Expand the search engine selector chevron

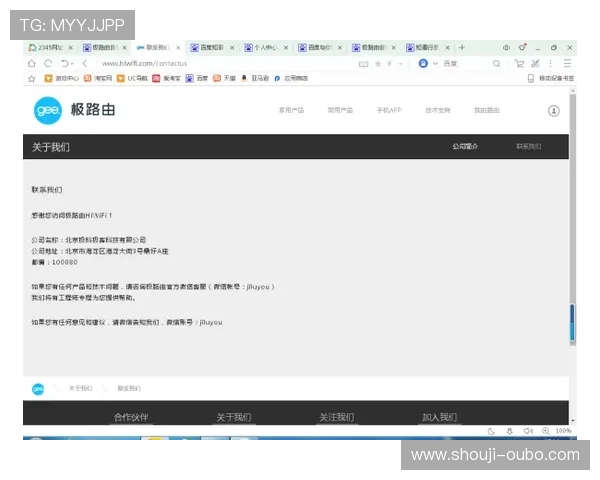[x=435, y=64]
